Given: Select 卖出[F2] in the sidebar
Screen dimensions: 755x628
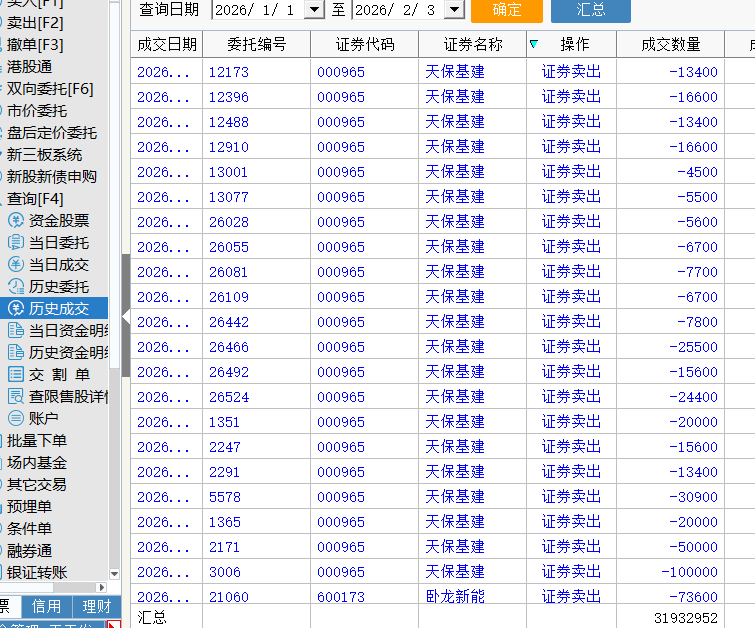Looking at the screenshot, I should tap(35, 23).
